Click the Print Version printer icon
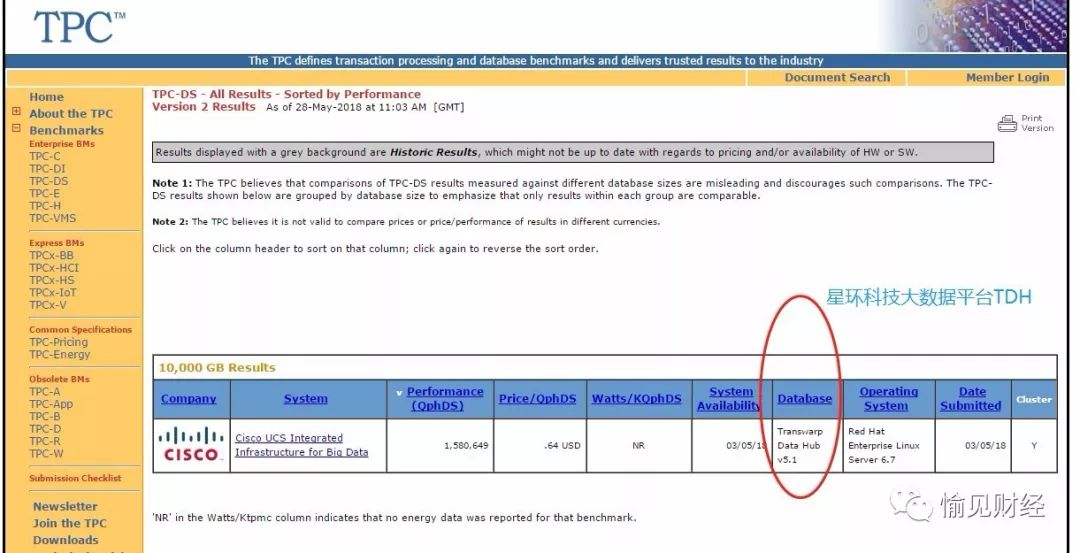The height and width of the screenshot is (553, 1080). (1007, 123)
